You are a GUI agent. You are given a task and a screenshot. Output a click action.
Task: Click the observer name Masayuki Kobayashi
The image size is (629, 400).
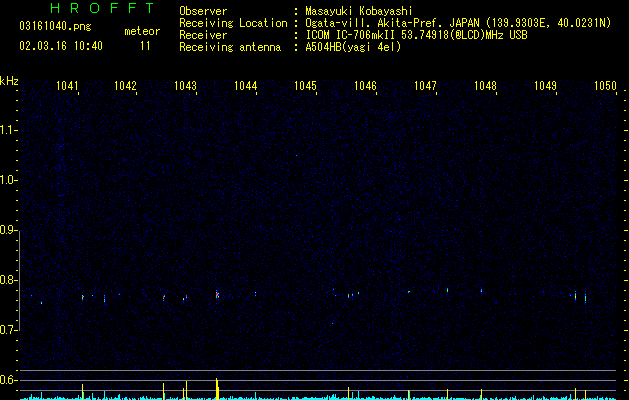pos(359,11)
